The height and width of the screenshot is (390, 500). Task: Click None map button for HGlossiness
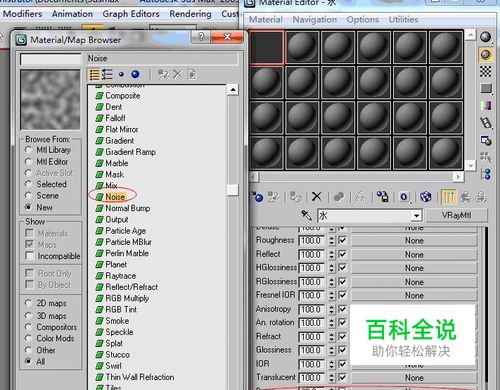[x=414, y=268]
